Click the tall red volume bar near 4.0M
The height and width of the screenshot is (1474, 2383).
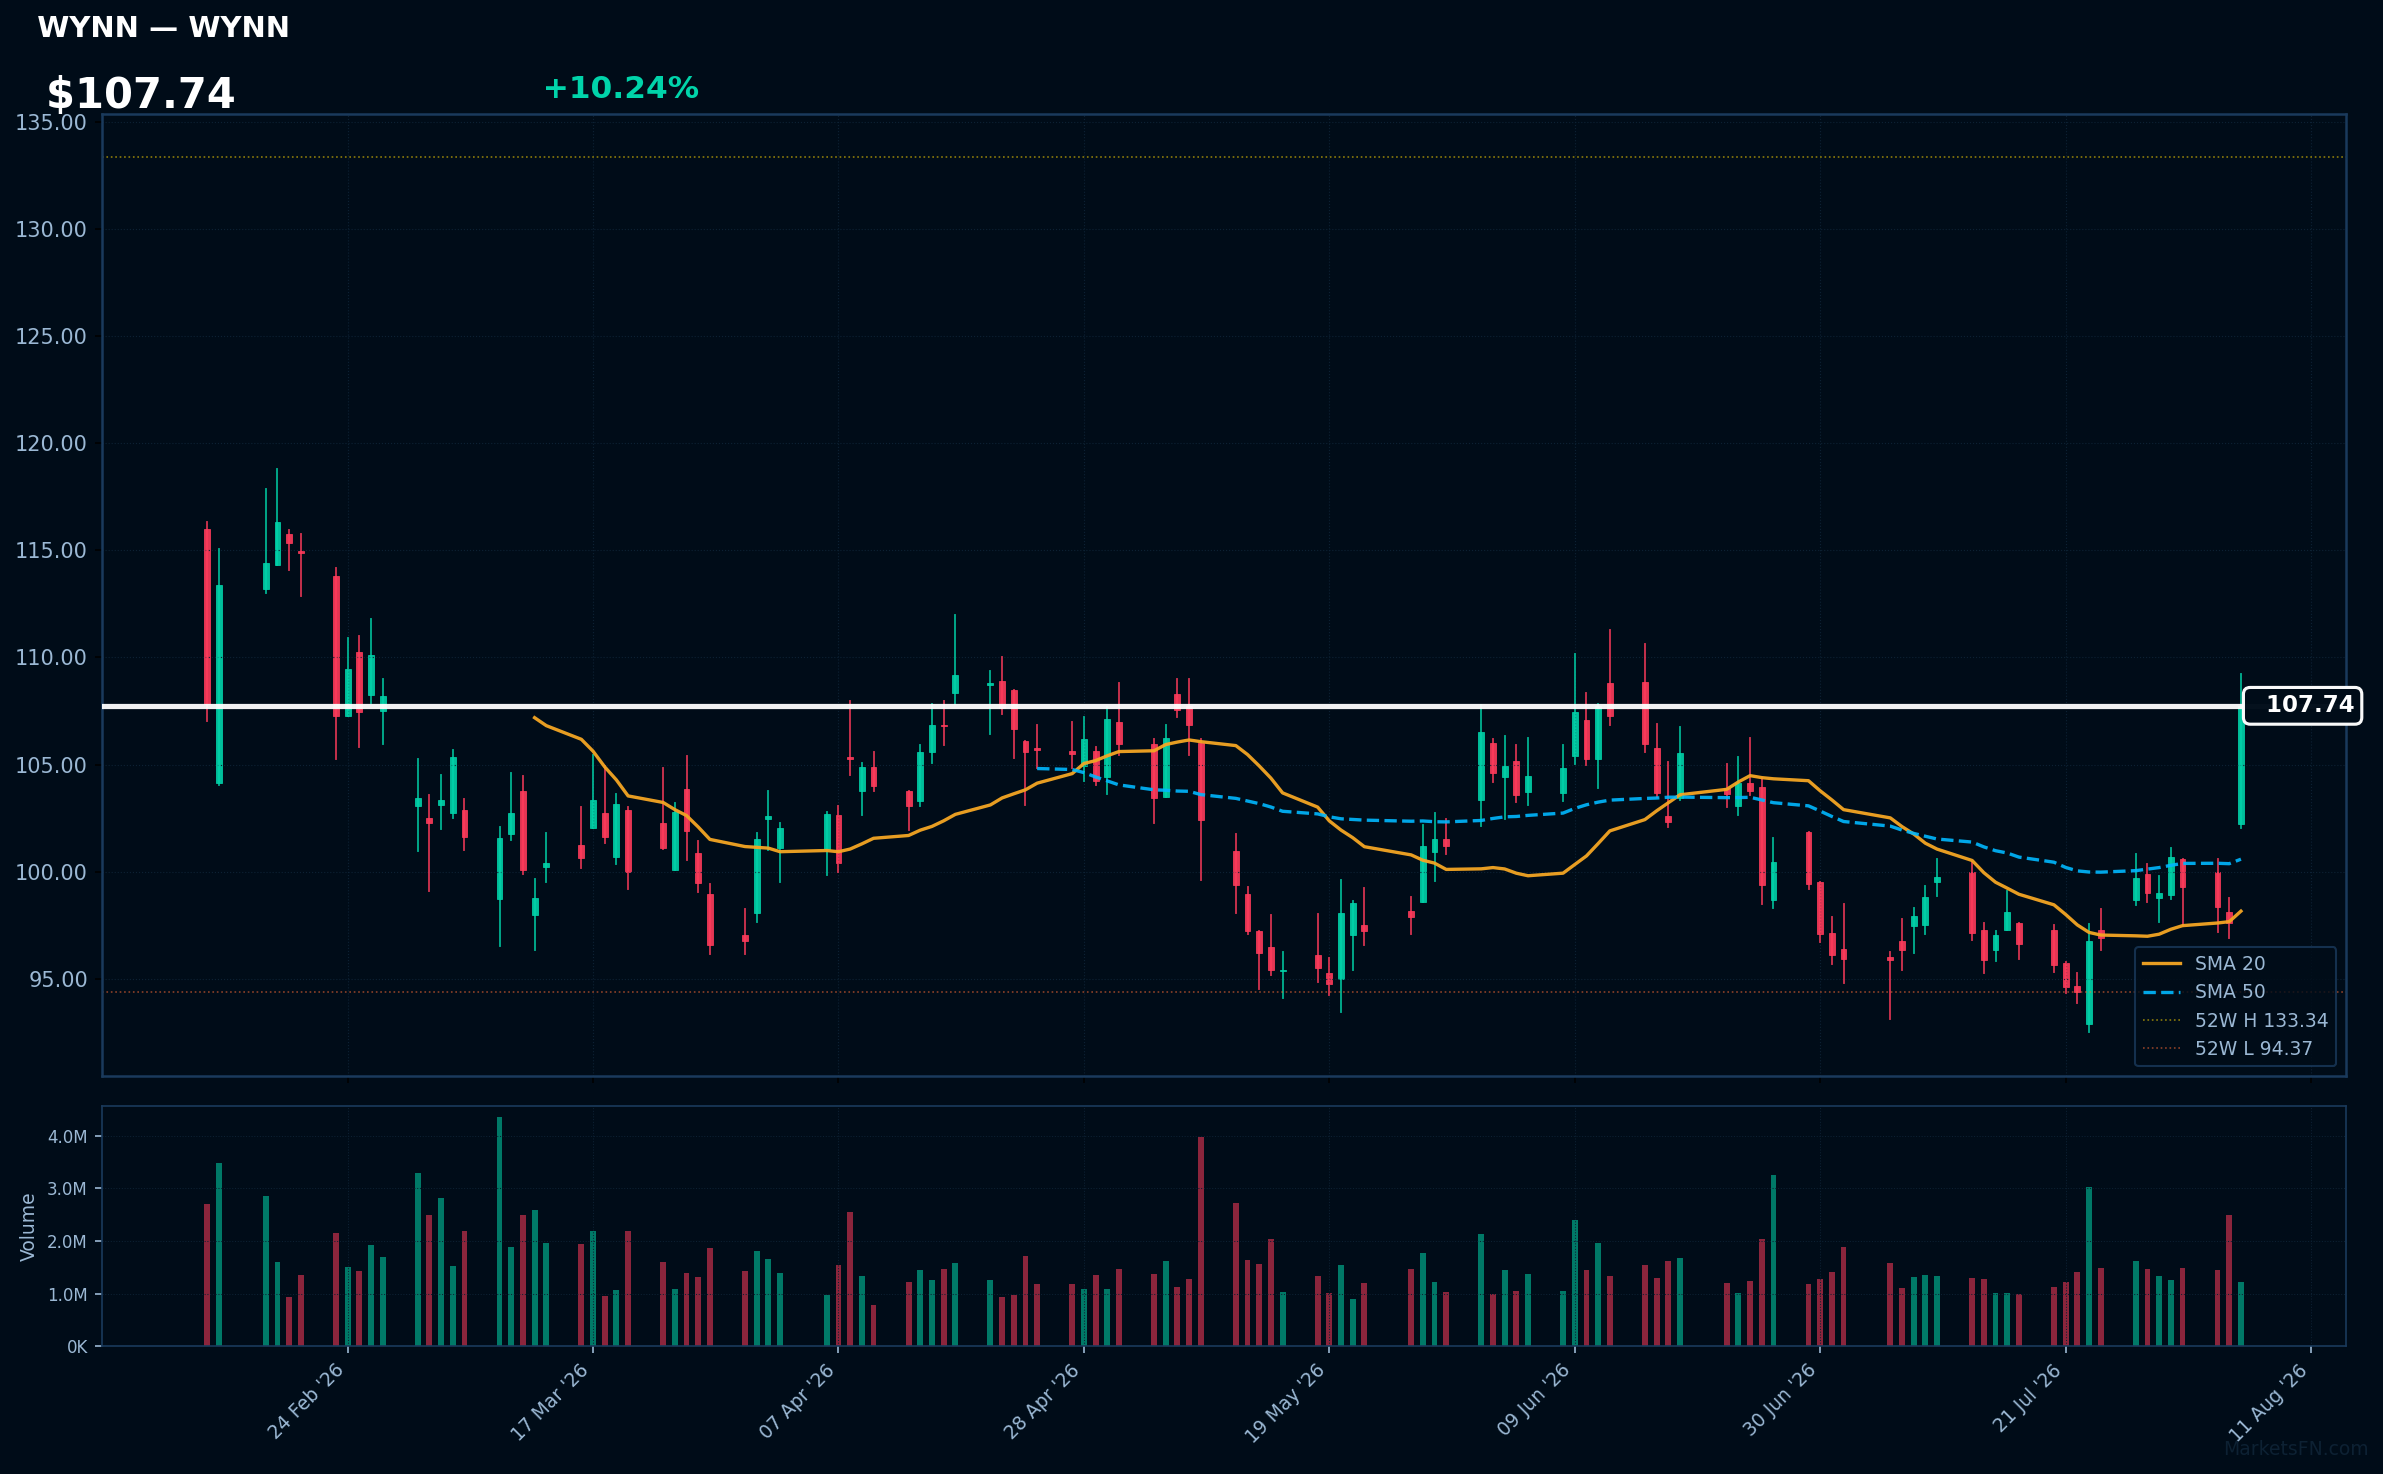coord(1201,1241)
